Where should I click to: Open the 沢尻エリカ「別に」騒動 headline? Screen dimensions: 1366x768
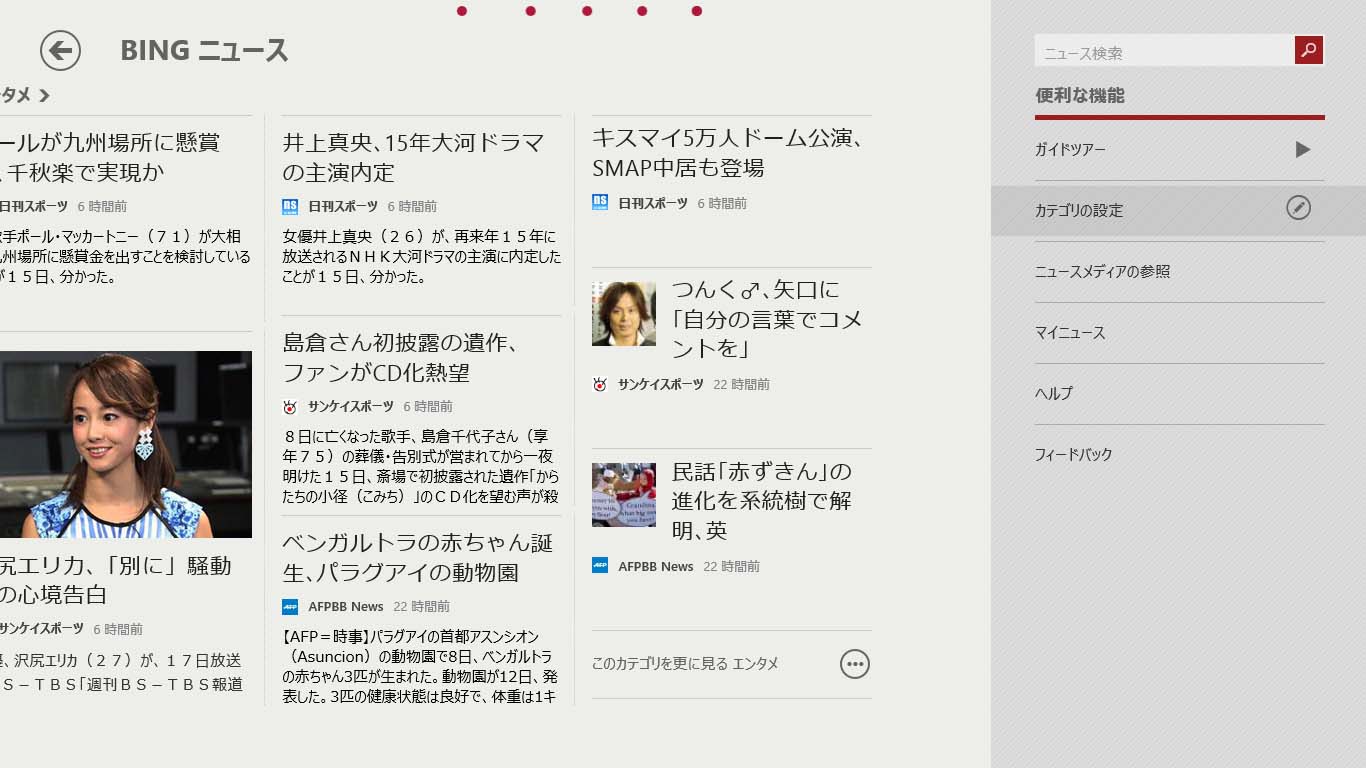pos(115,580)
